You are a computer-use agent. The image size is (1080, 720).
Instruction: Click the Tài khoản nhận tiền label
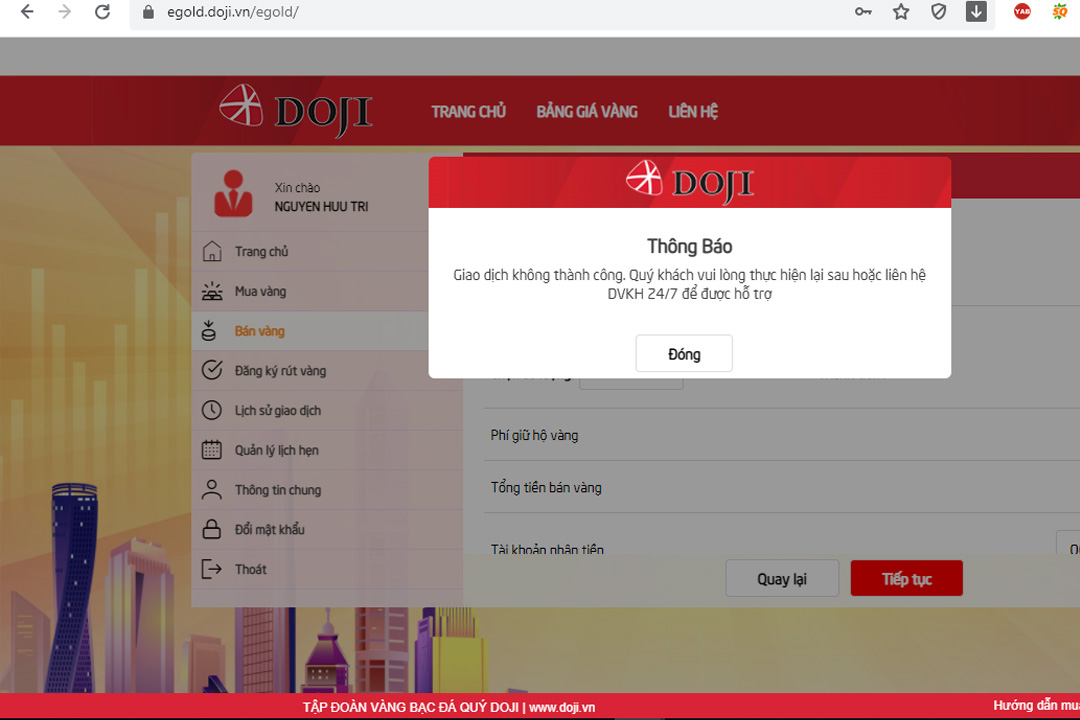click(x=547, y=549)
